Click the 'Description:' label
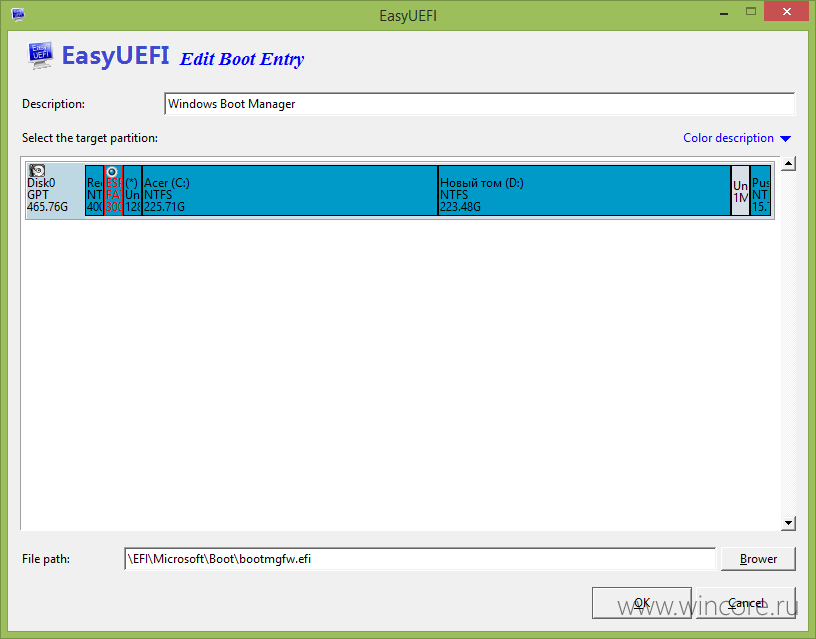Screen dimensions: 816x639 click(x=53, y=104)
